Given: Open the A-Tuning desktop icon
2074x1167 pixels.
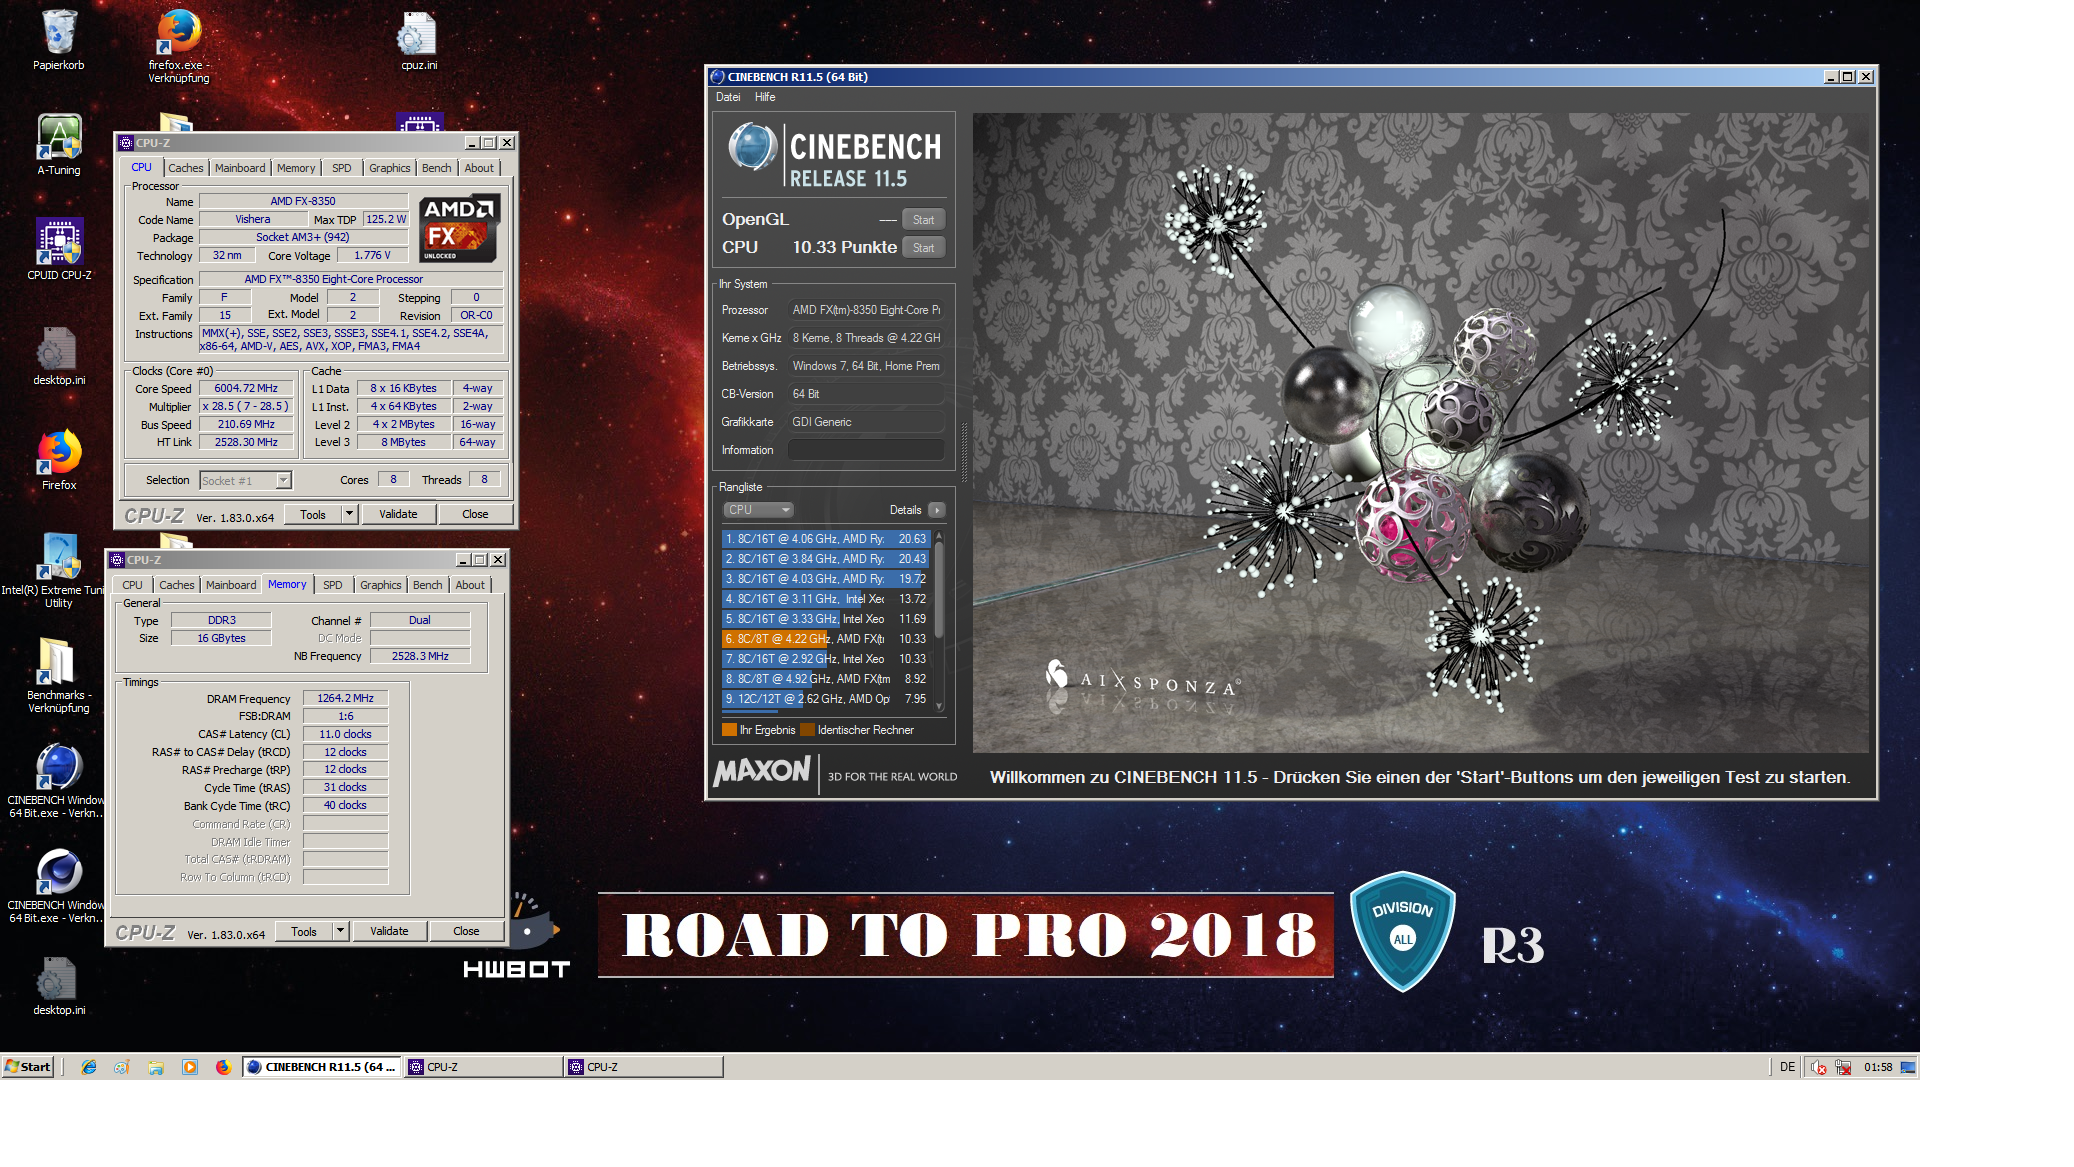Looking at the screenshot, I should (x=59, y=145).
